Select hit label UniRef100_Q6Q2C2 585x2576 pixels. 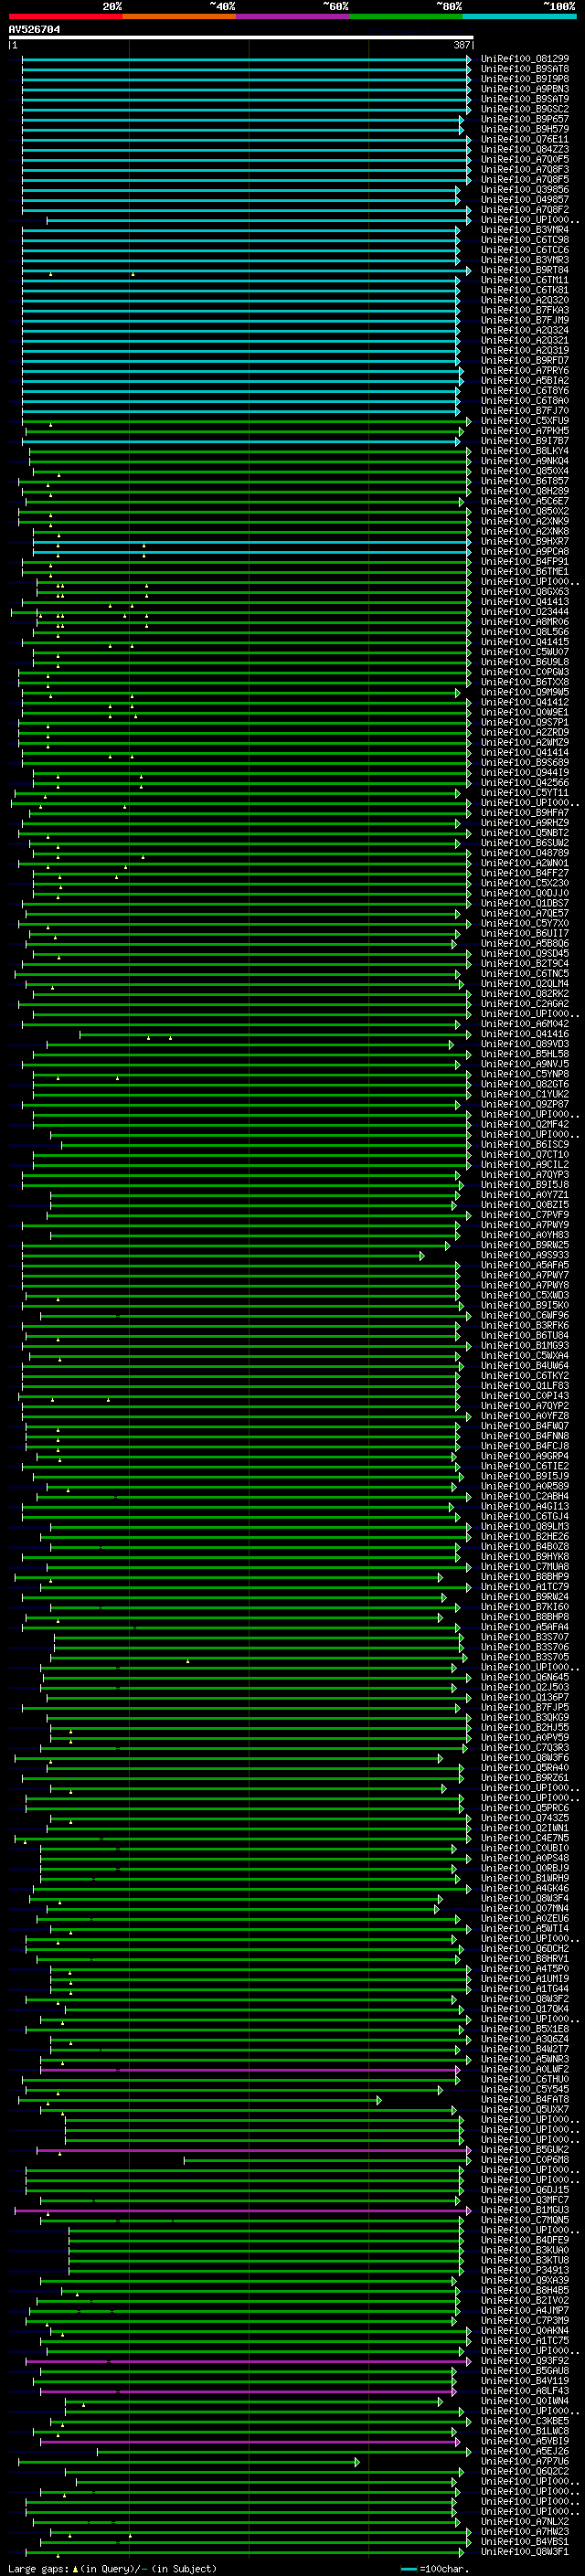coord(525,2471)
